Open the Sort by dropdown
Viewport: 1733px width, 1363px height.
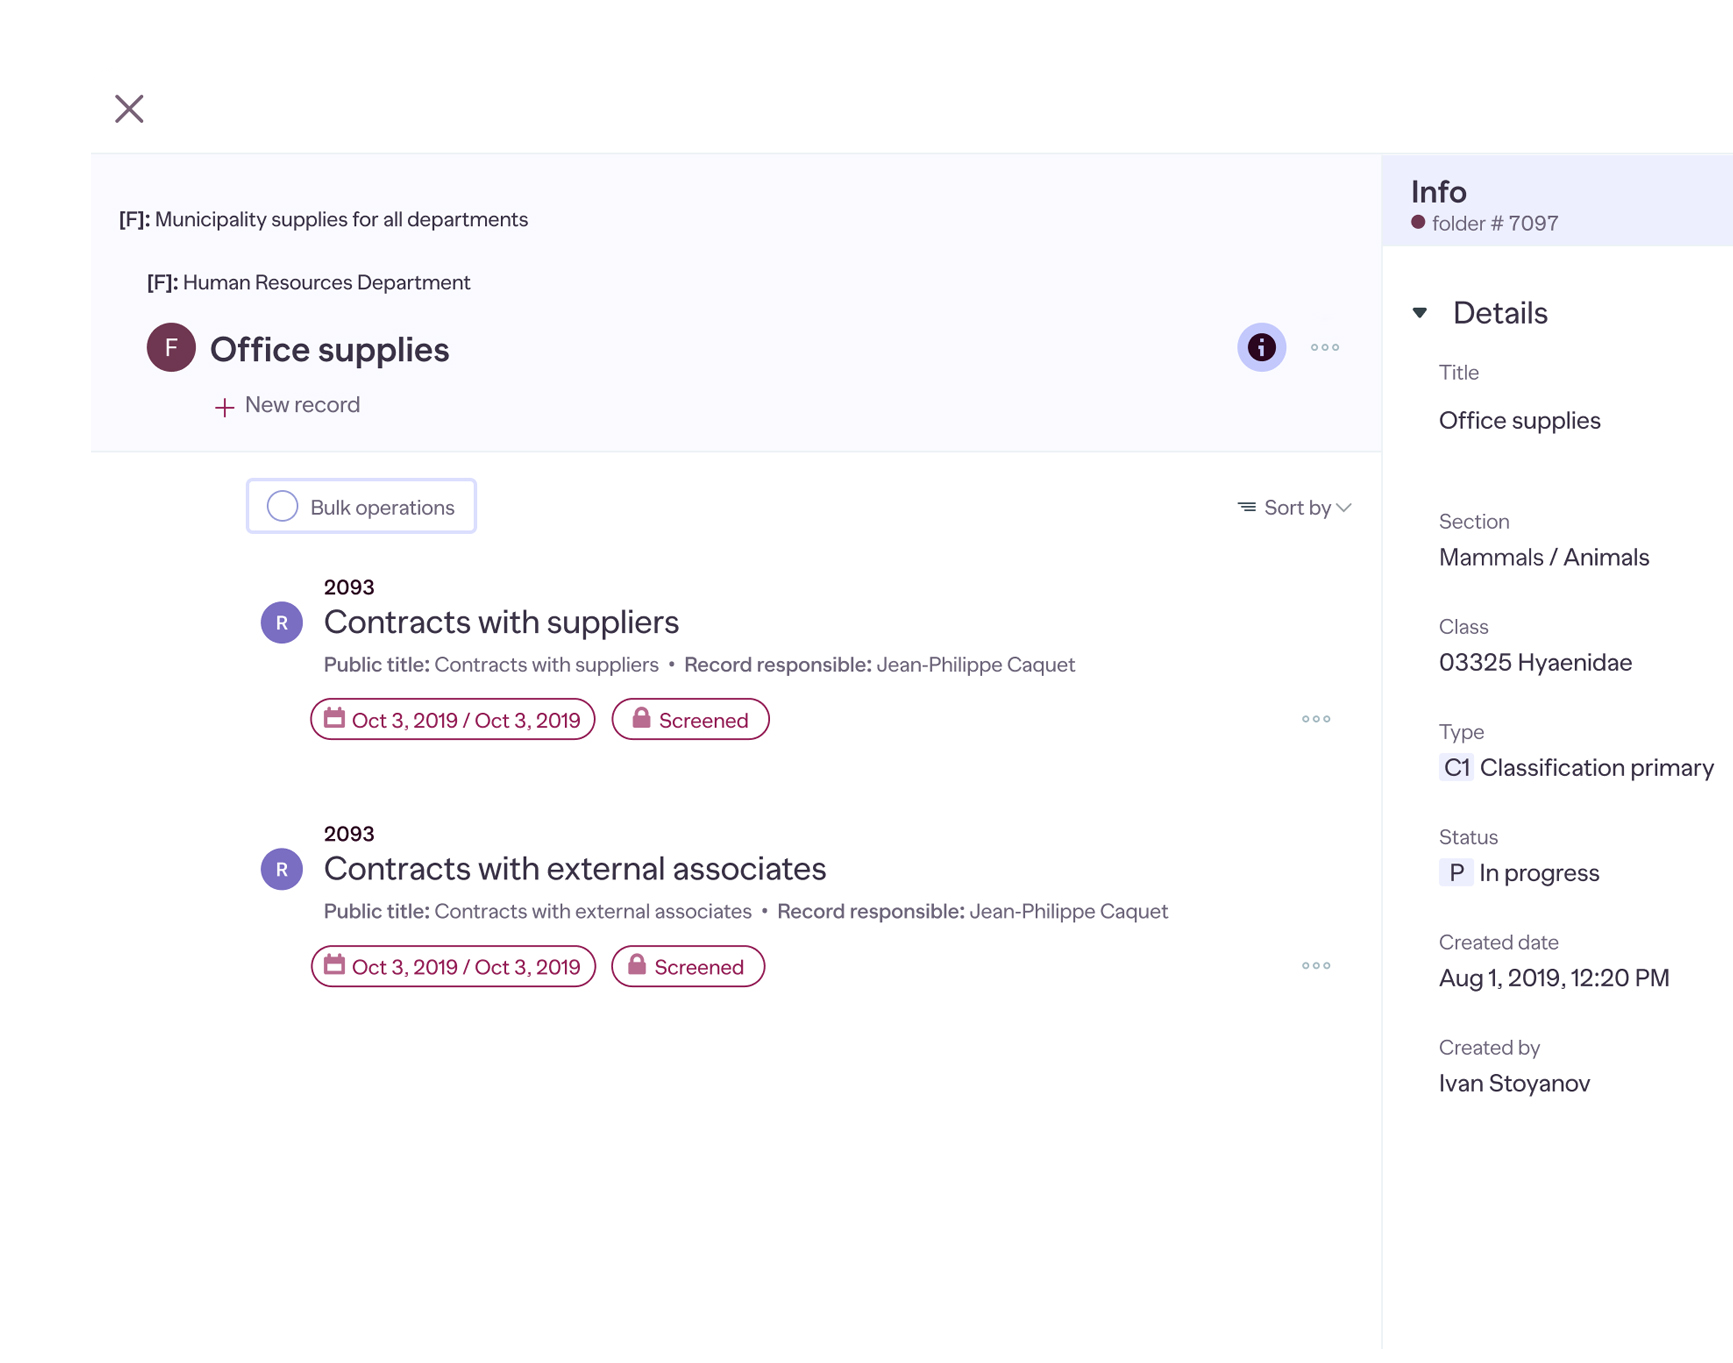(1295, 508)
